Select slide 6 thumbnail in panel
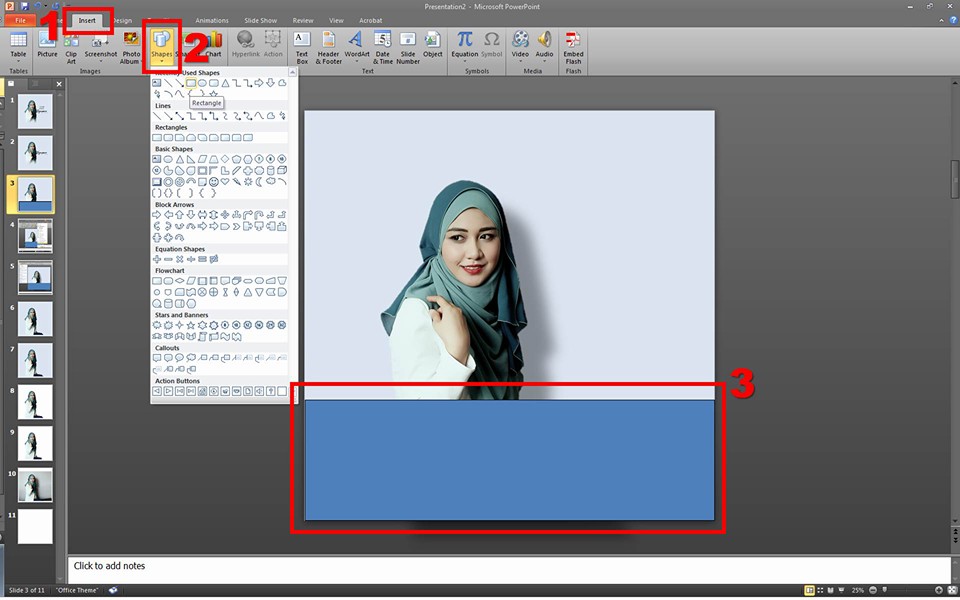 (35, 319)
